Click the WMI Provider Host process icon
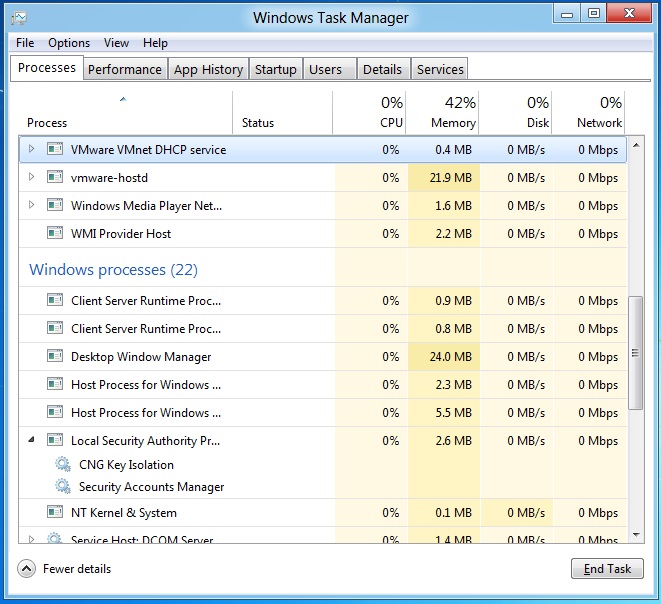 (55, 233)
